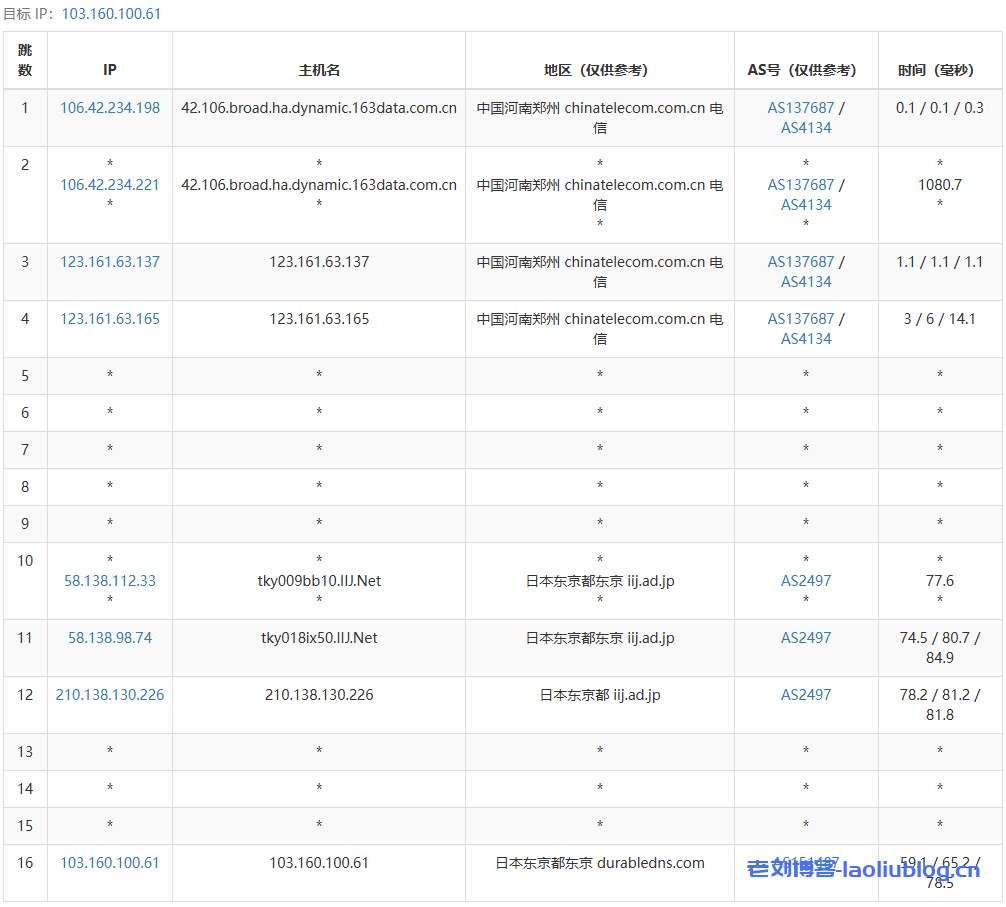This screenshot has width=1006, height=907.
Task: Click 123.161.63.137 in the IP column
Action: click(110, 262)
